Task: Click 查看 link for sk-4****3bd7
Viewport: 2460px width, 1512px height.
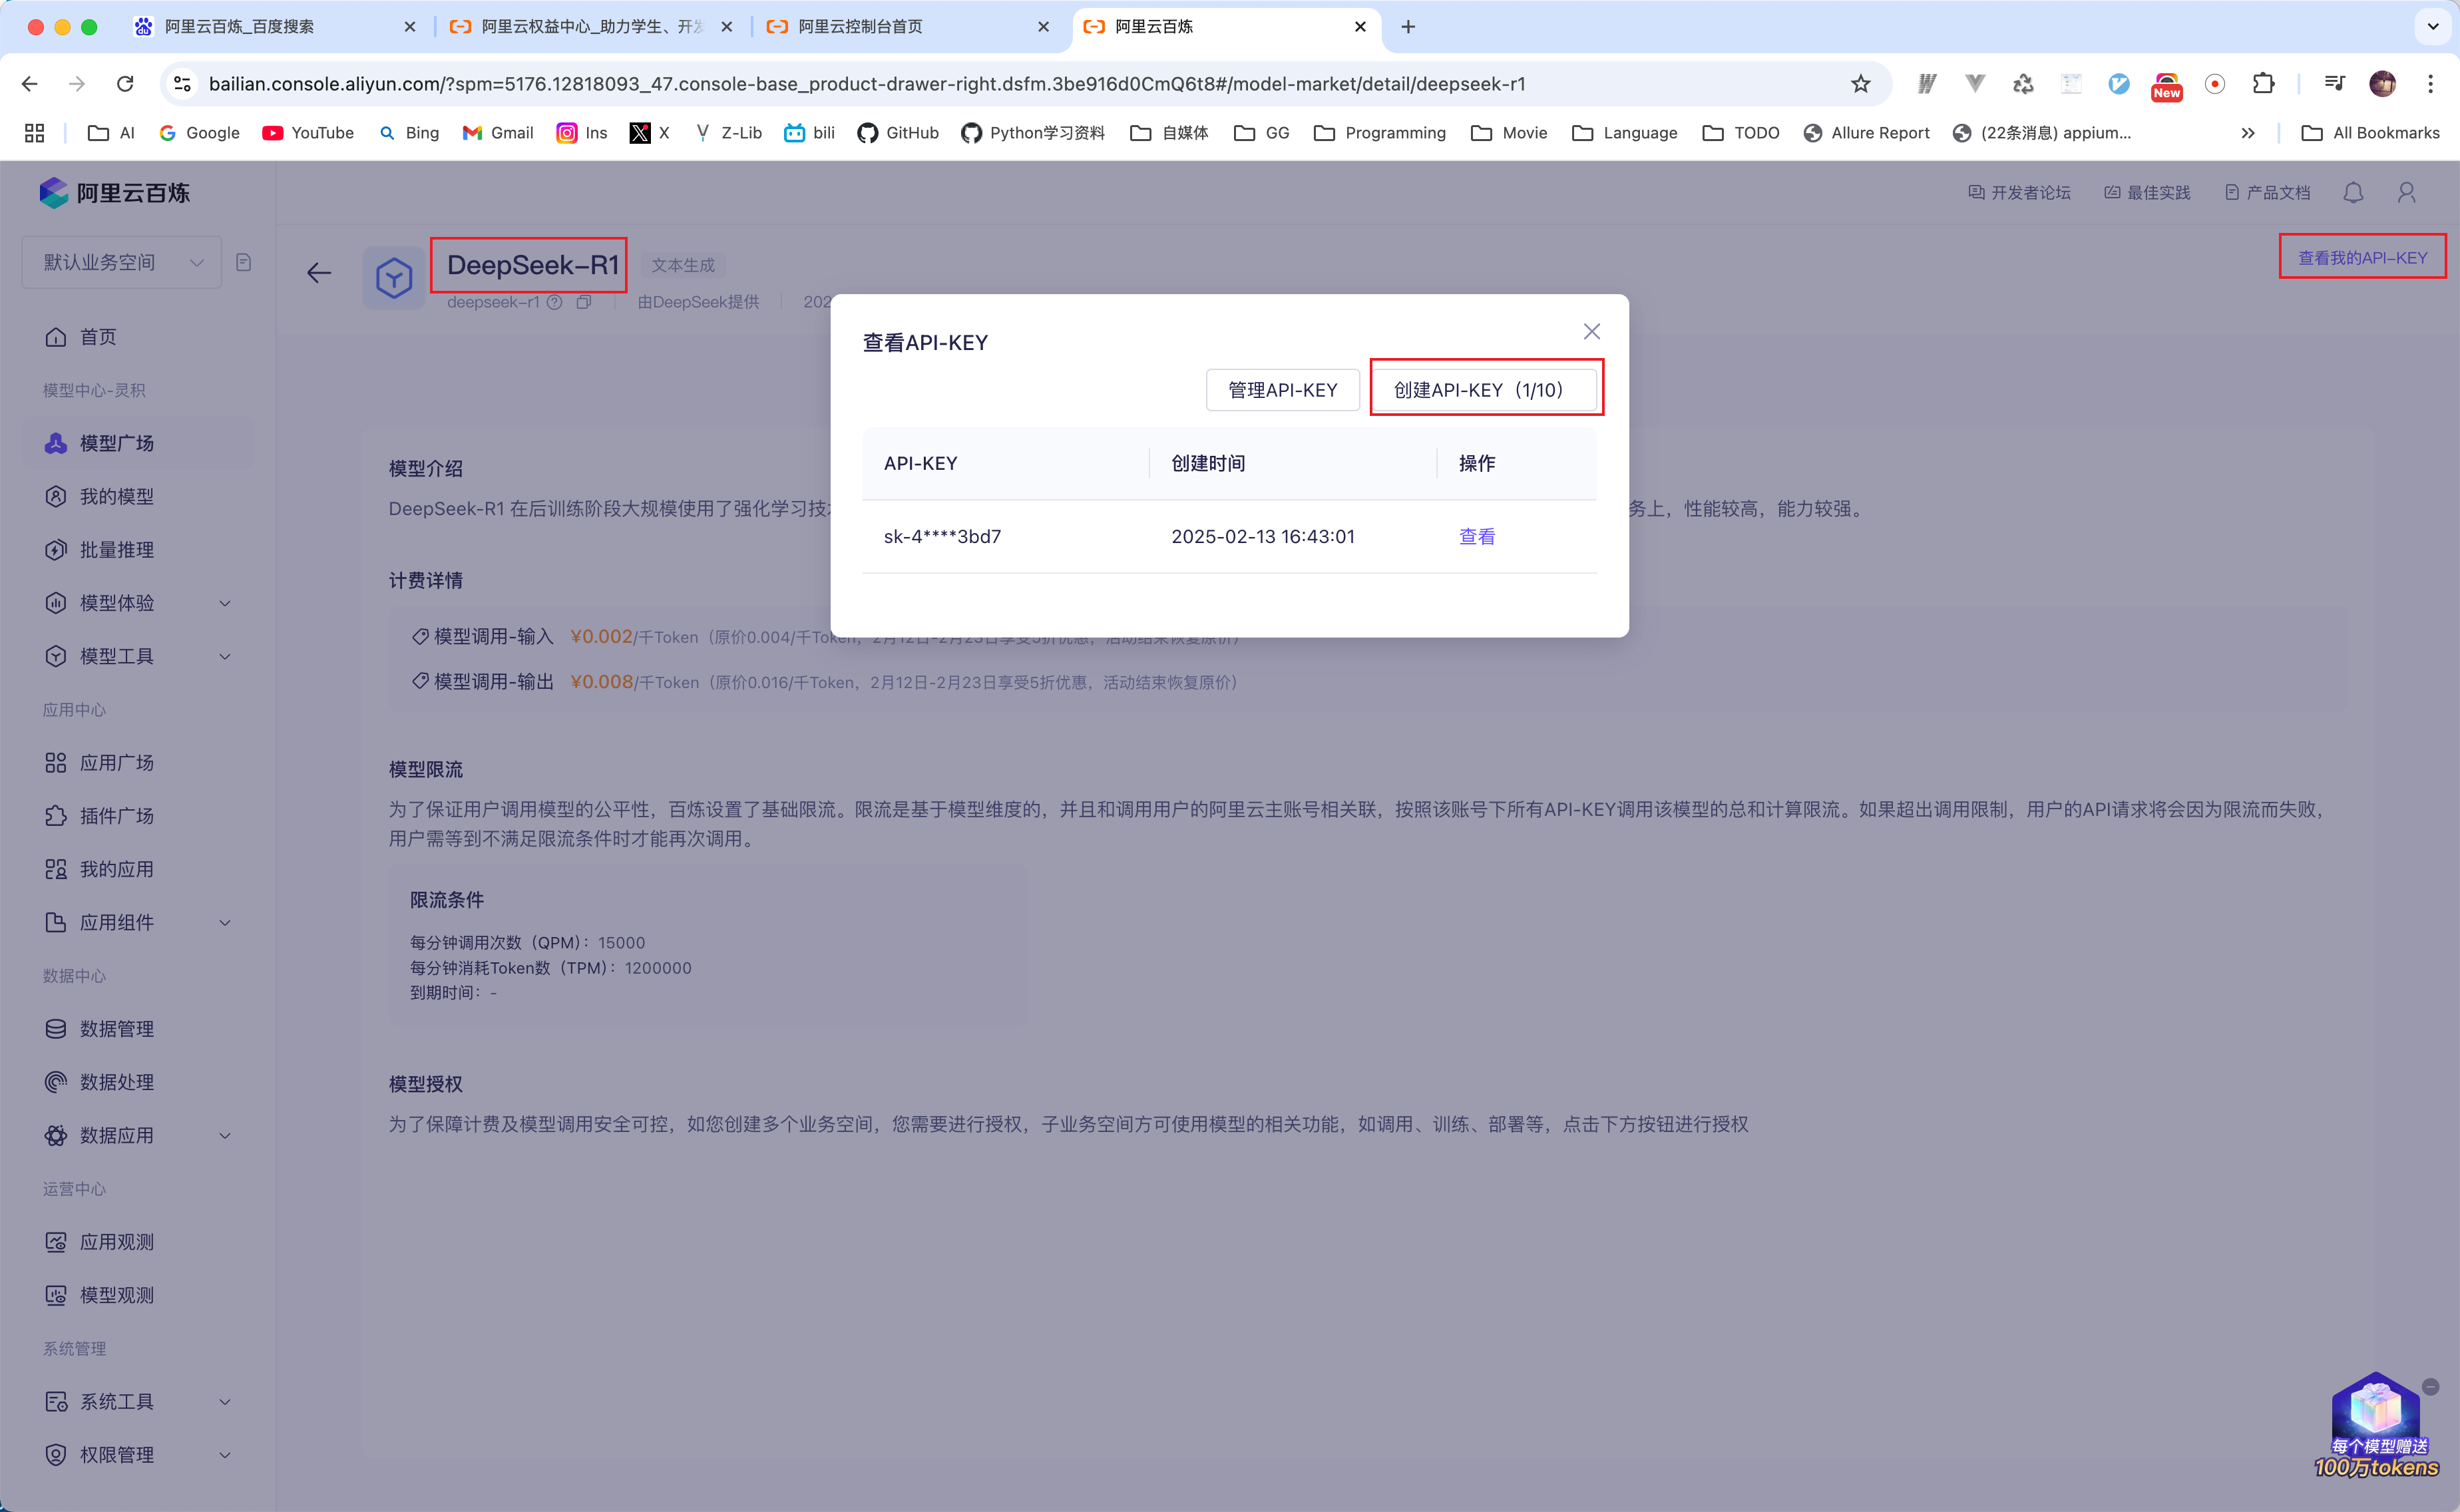Action: click(1476, 536)
